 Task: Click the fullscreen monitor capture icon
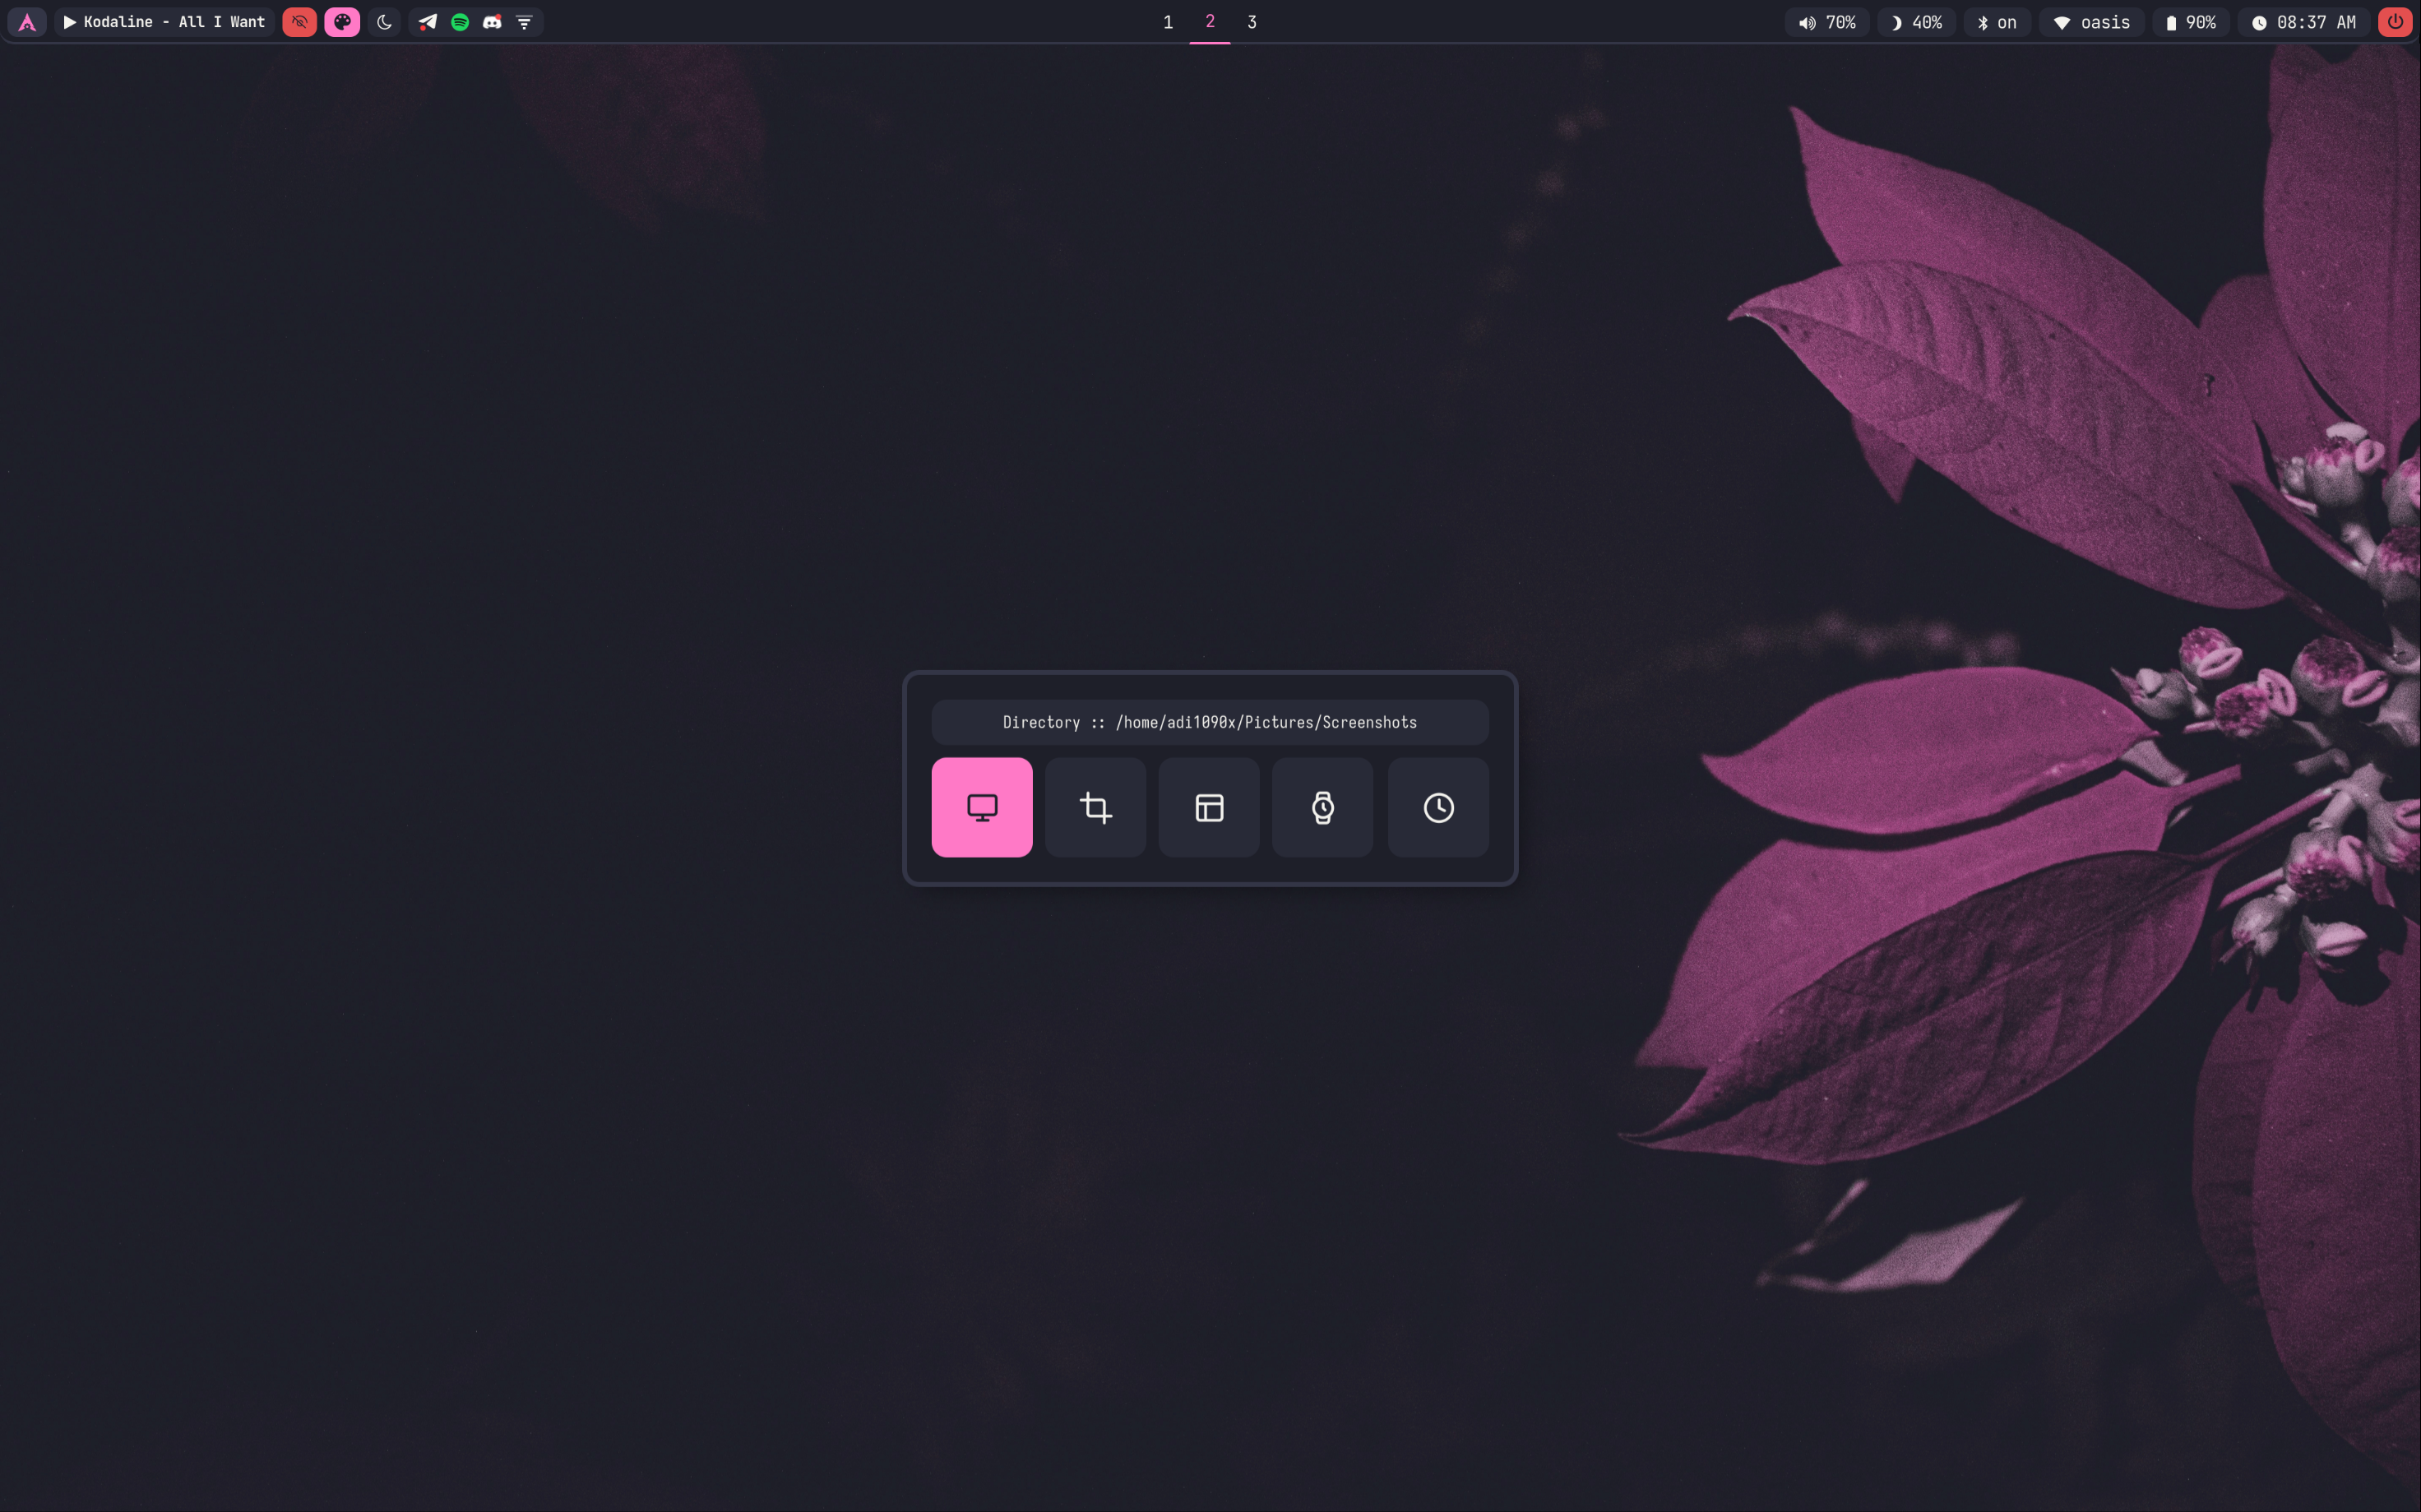click(981, 807)
